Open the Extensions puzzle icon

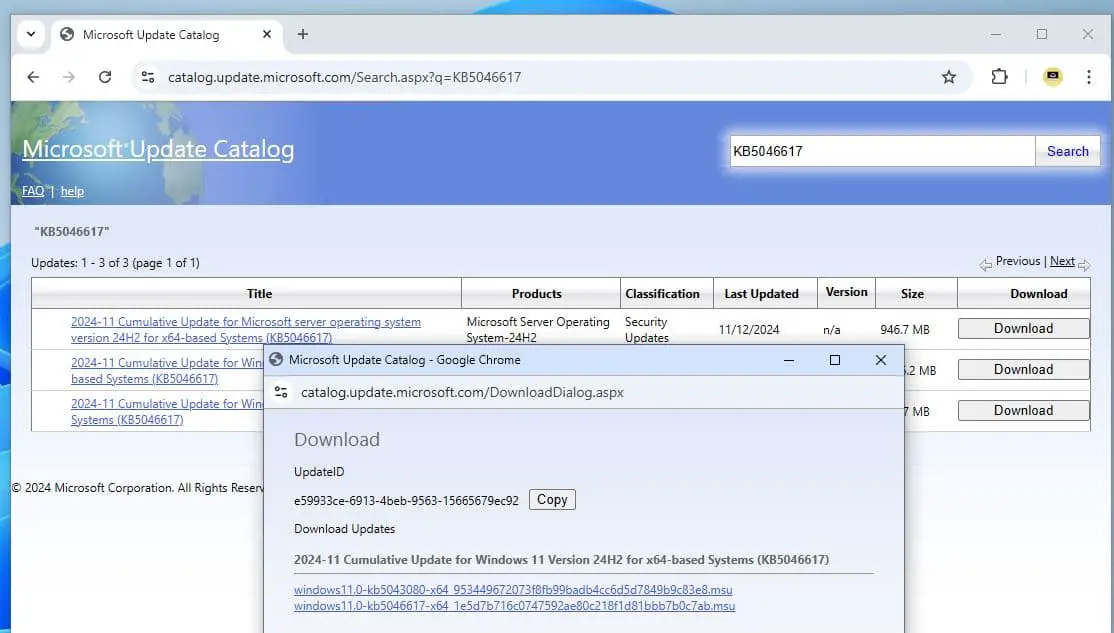(999, 77)
